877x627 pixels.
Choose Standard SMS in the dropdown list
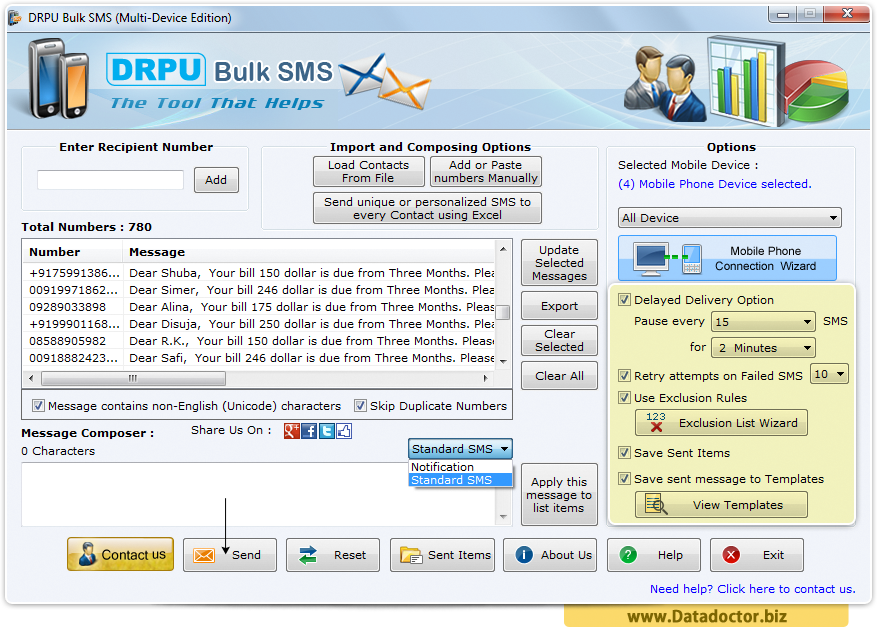pyautogui.click(x=460, y=480)
